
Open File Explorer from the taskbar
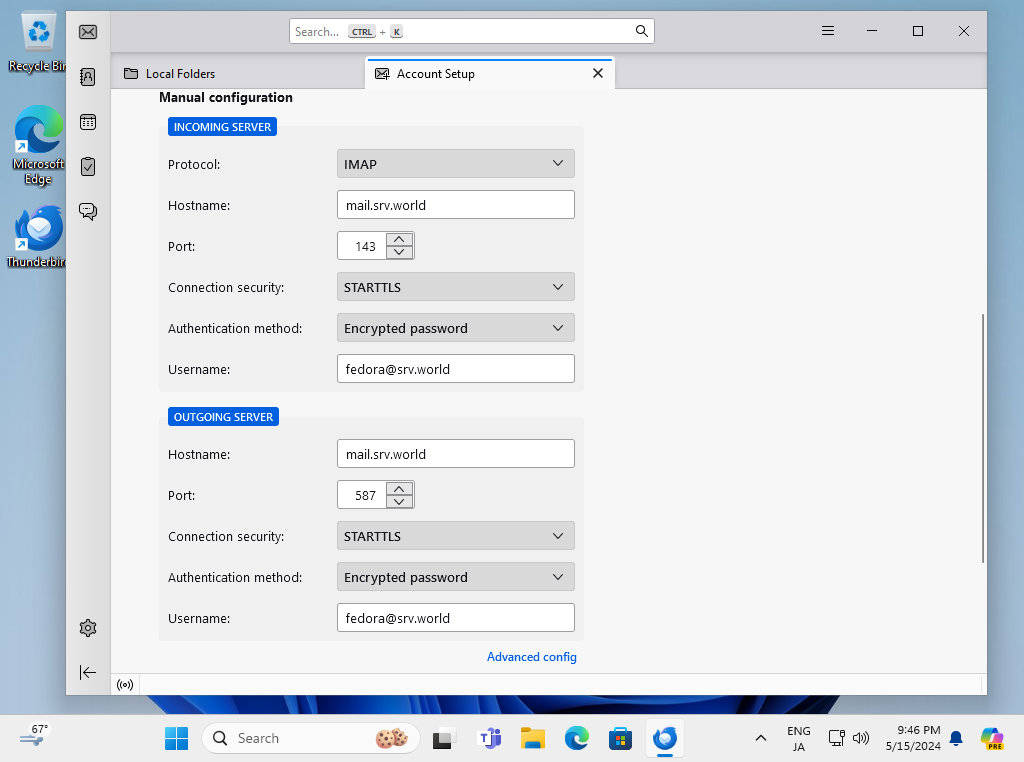pyautogui.click(x=533, y=739)
